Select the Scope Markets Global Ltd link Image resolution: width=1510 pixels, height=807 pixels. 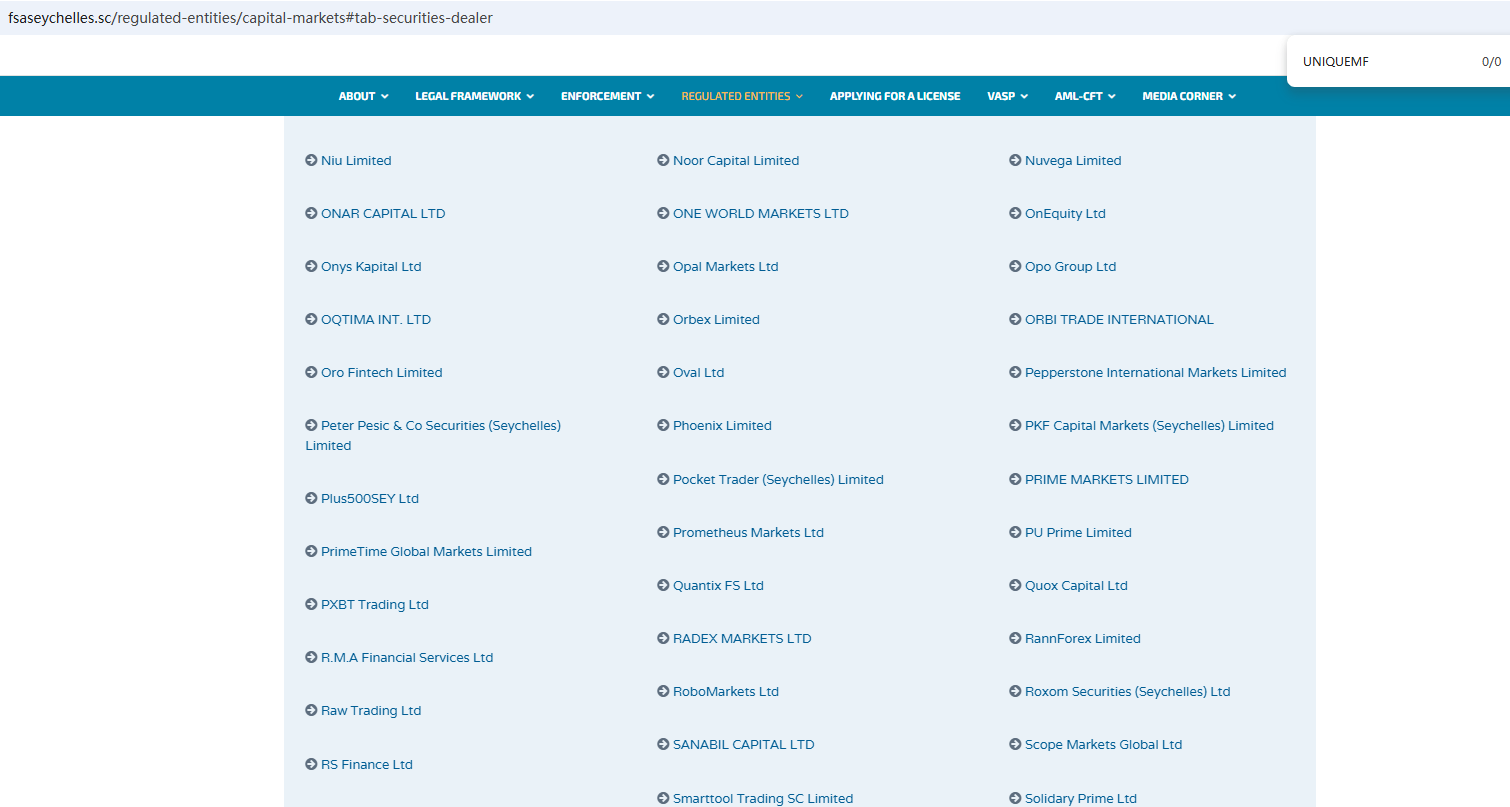point(1103,744)
